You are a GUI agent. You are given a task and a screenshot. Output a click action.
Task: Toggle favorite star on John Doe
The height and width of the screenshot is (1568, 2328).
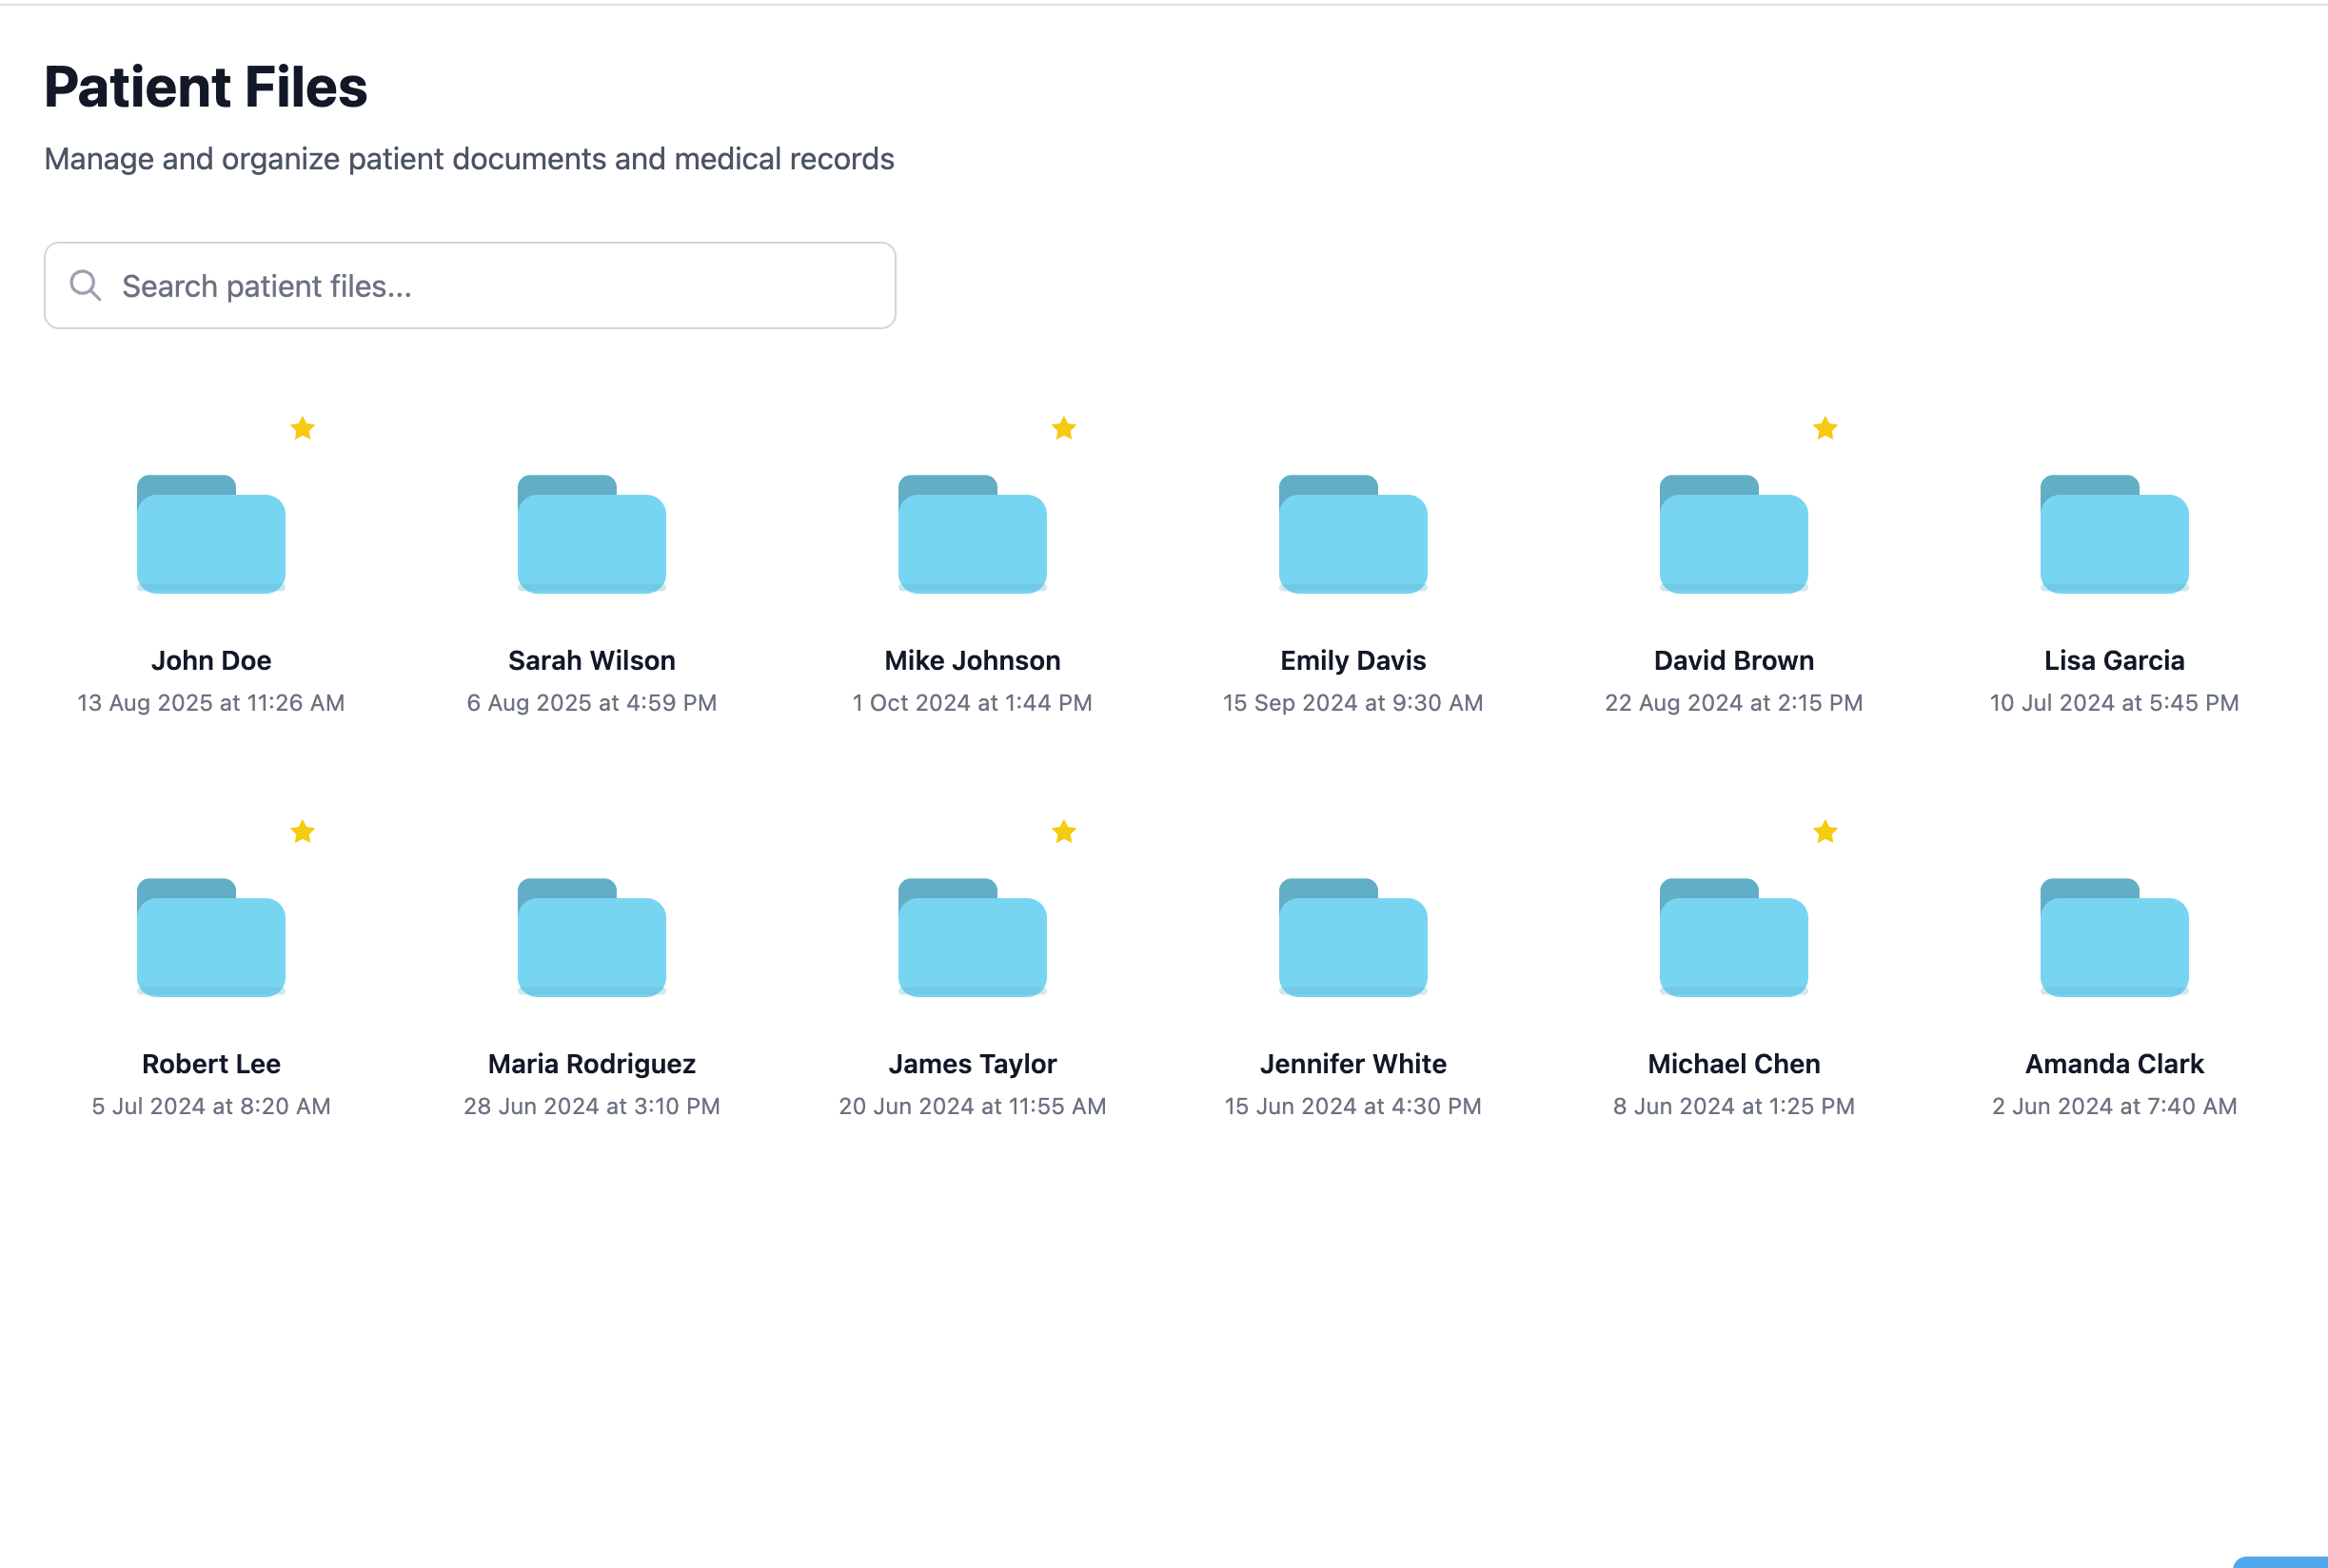[303, 429]
